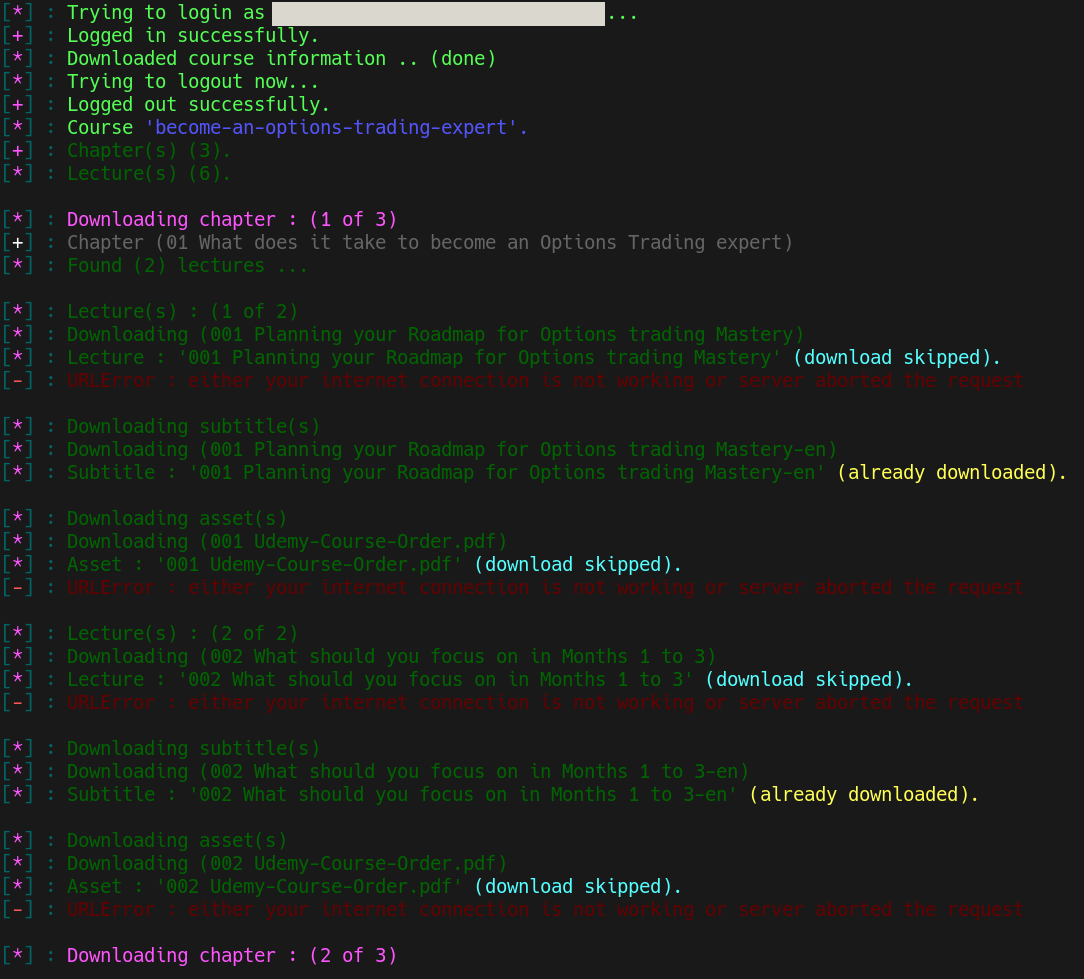
Task: Click the 'Lecture(s) (6).' line
Action: [148, 173]
